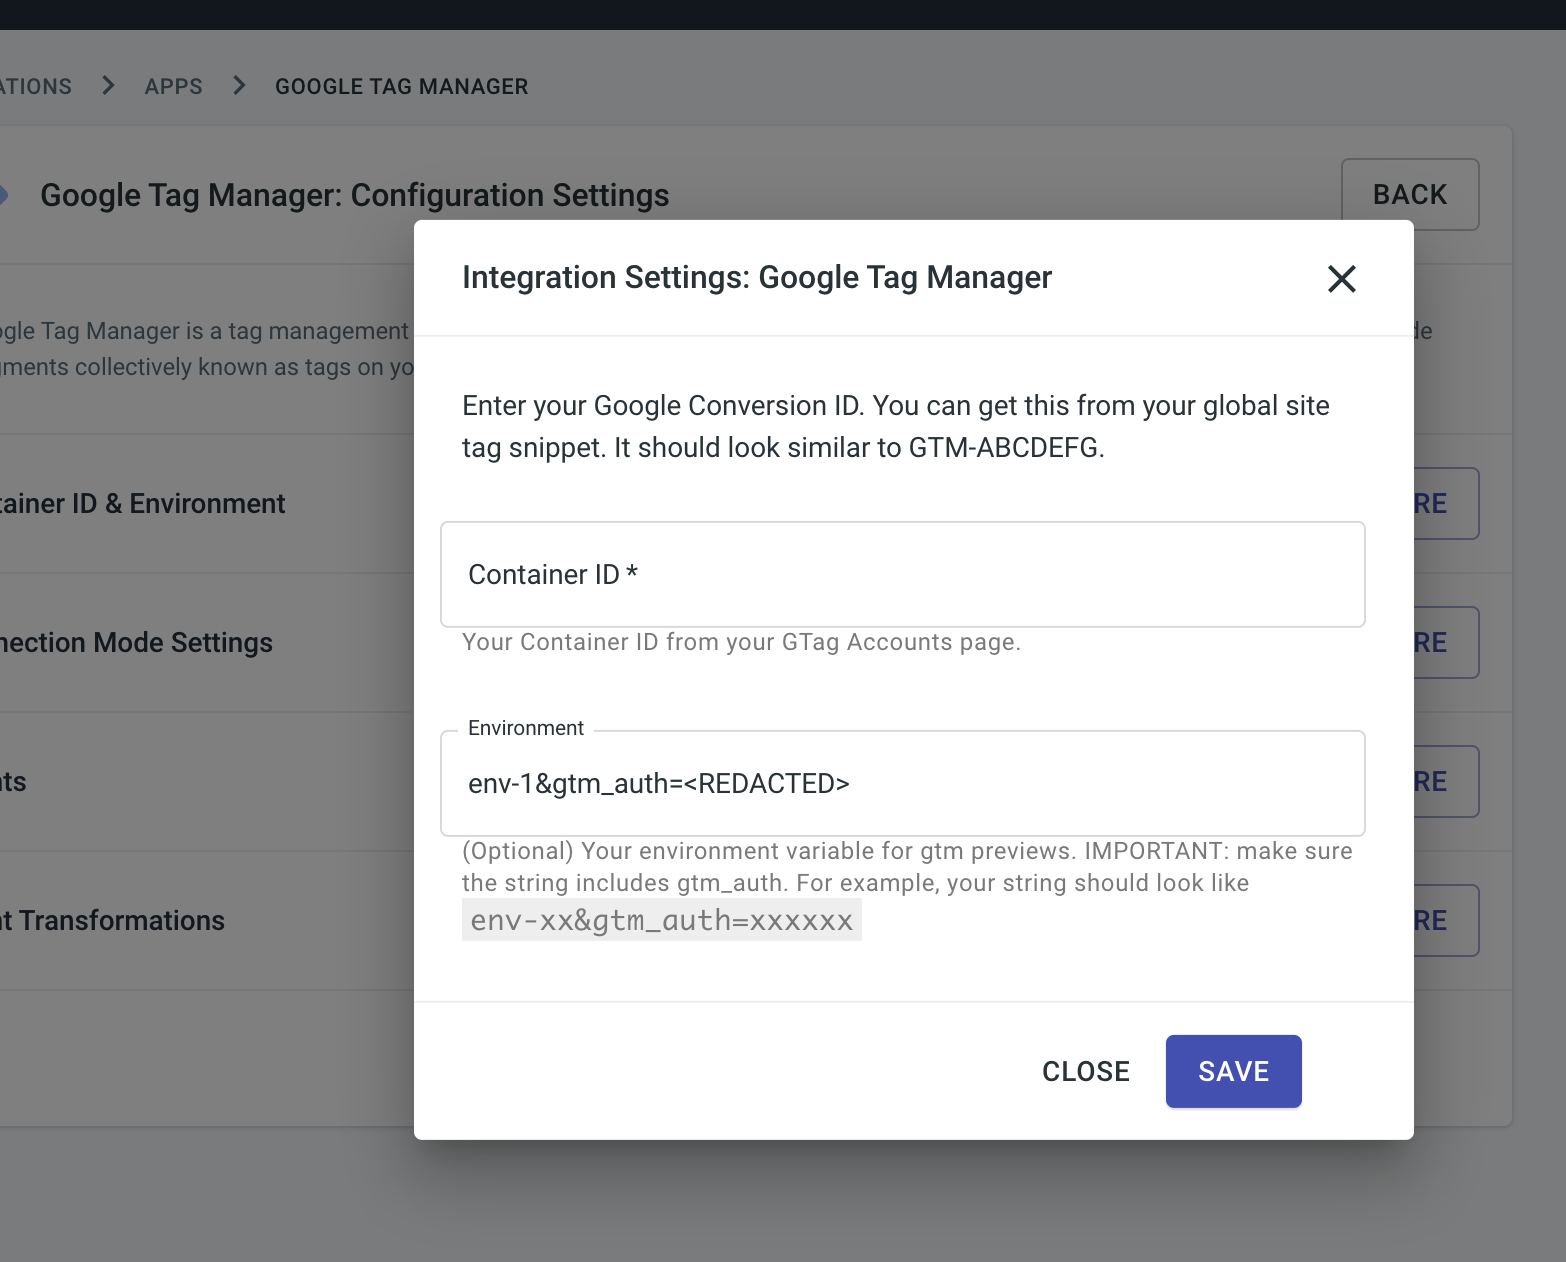The height and width of the screenshot is (1262, 1566).
Task: Open Configure for Event Transformations row
Action: [x=1445, y=921]
